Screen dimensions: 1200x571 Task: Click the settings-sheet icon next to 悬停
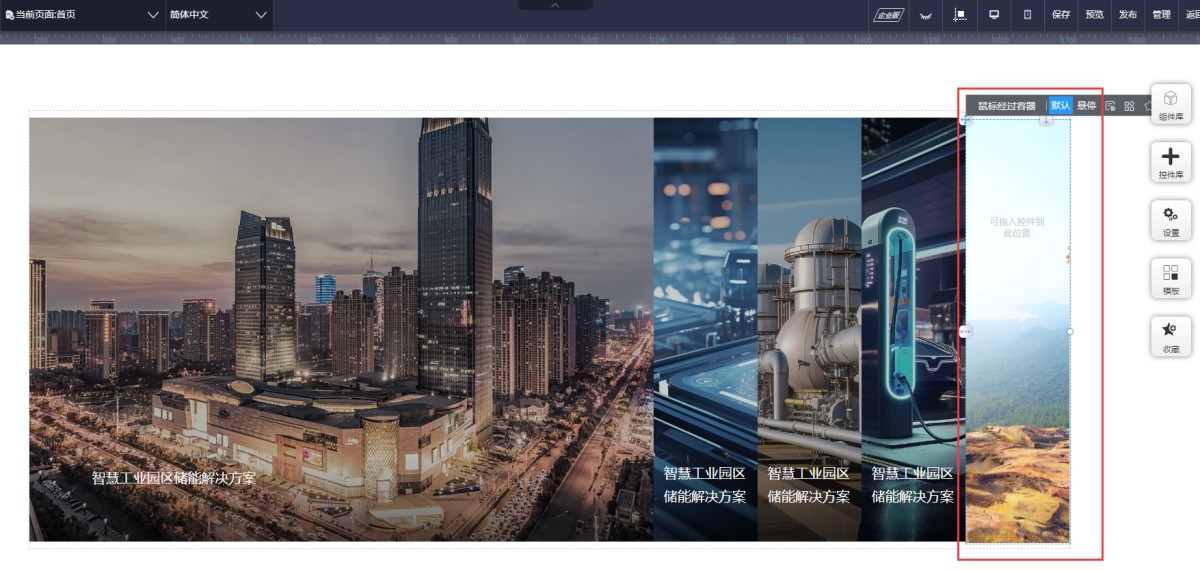[1110, 106]
